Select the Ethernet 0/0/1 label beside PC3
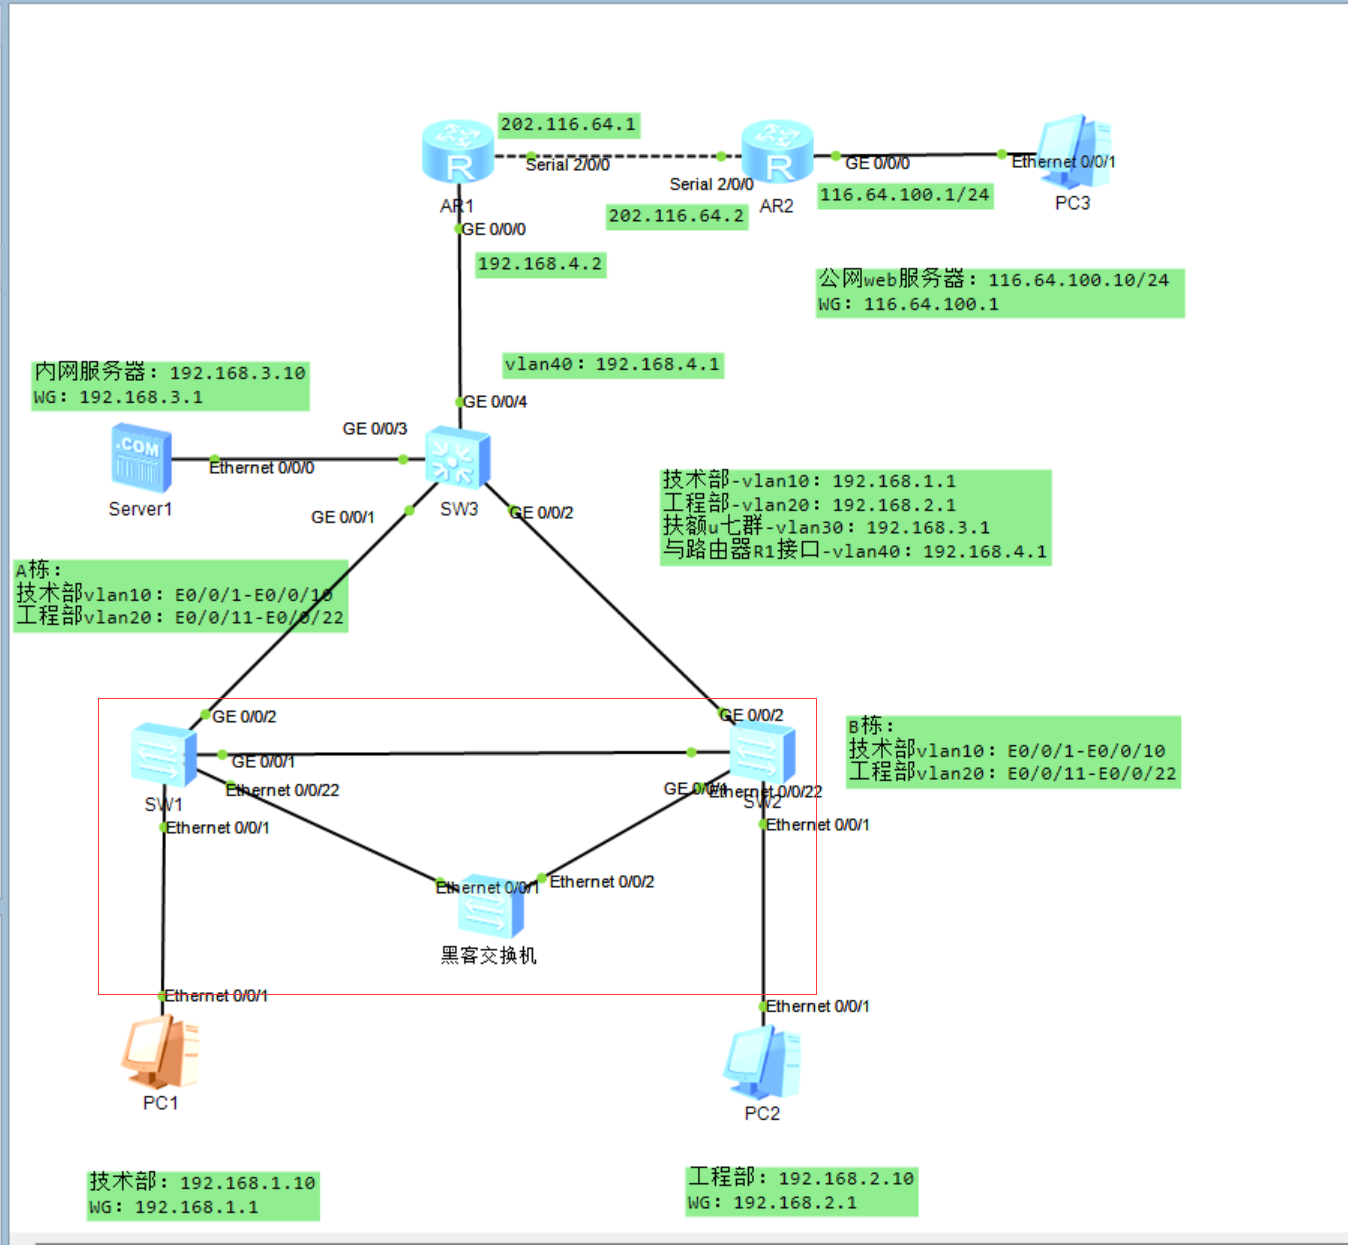Viewport: 1348px width, 1245px height. click(1064, 162)
